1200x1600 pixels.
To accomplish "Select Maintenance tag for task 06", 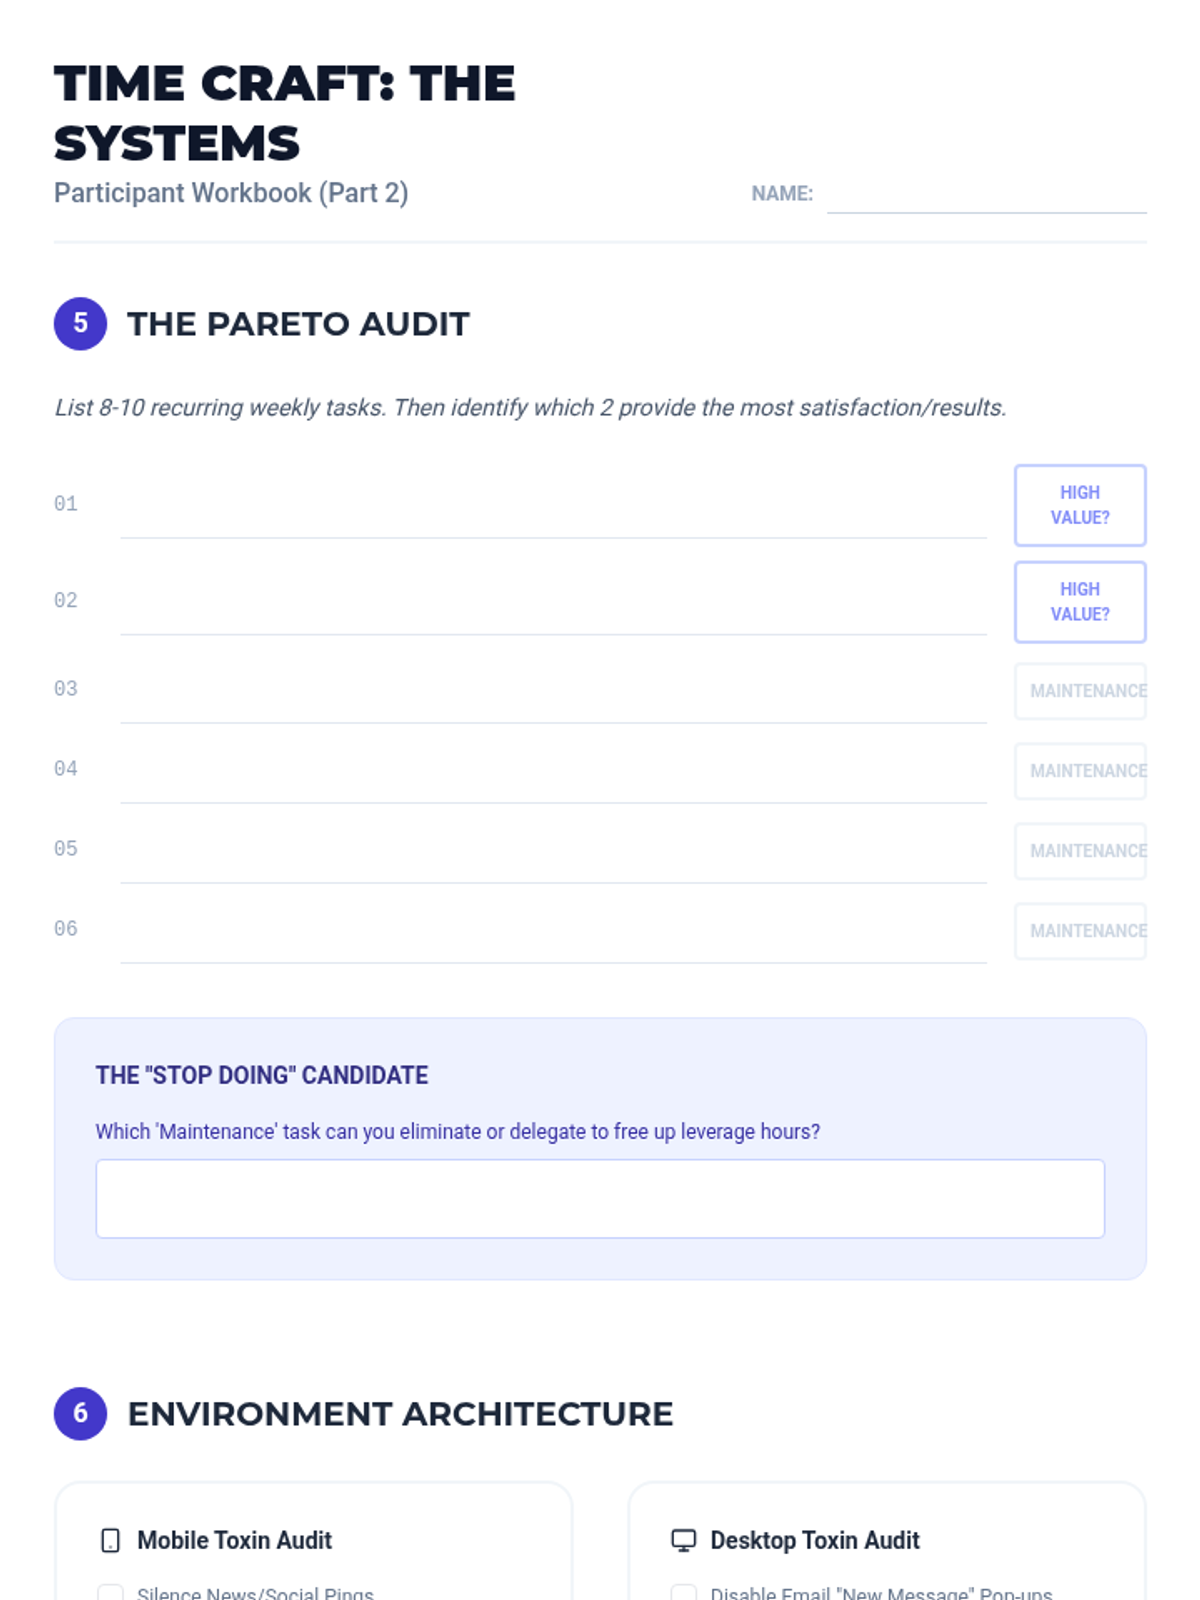I will [1080, 931].
